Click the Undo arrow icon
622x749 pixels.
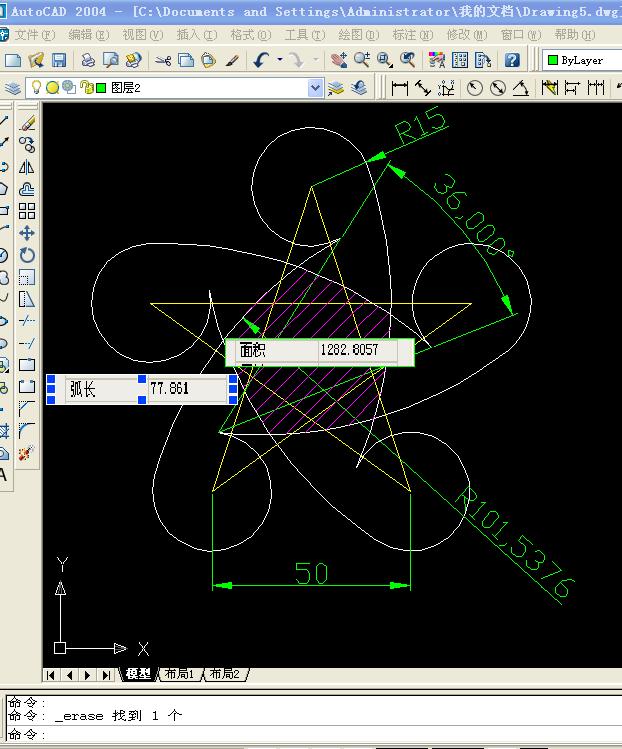pyautogui.click(x=261, y=60)
